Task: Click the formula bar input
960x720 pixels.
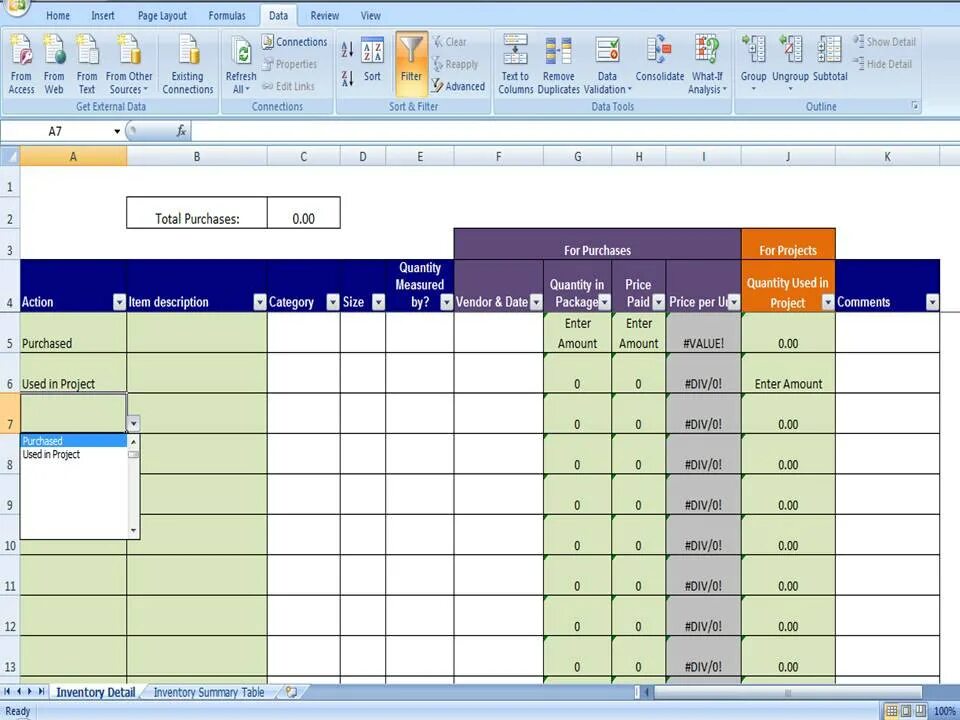Action: tap(574, 131)
